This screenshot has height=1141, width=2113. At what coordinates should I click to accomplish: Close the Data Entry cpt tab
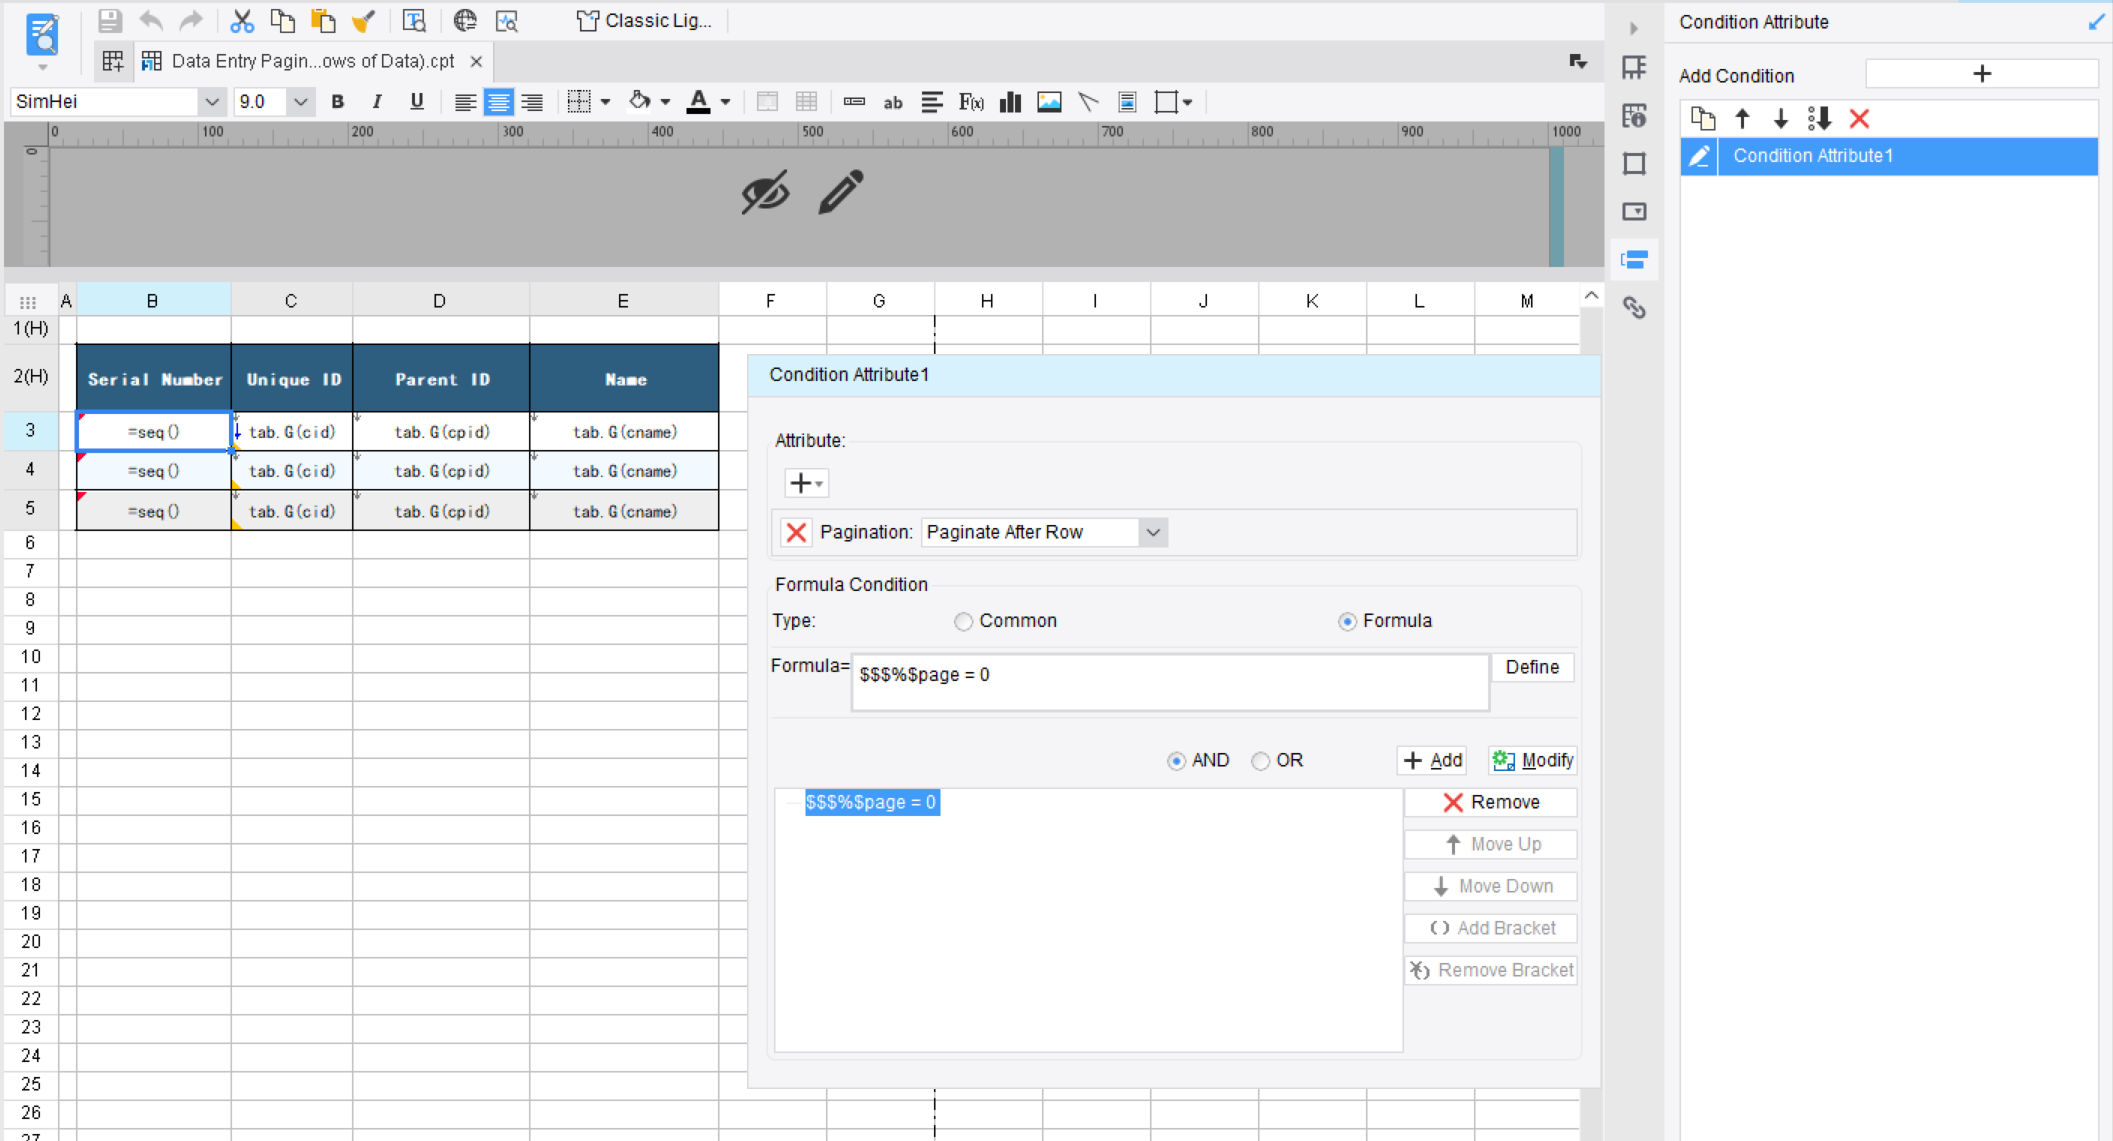tap(476, 62)
